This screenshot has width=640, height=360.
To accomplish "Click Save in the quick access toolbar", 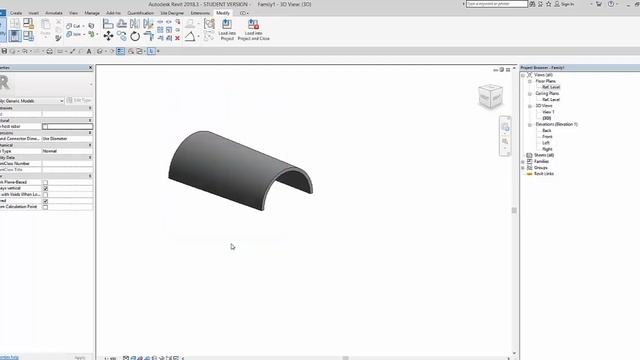I will click(x=4, y=51).
